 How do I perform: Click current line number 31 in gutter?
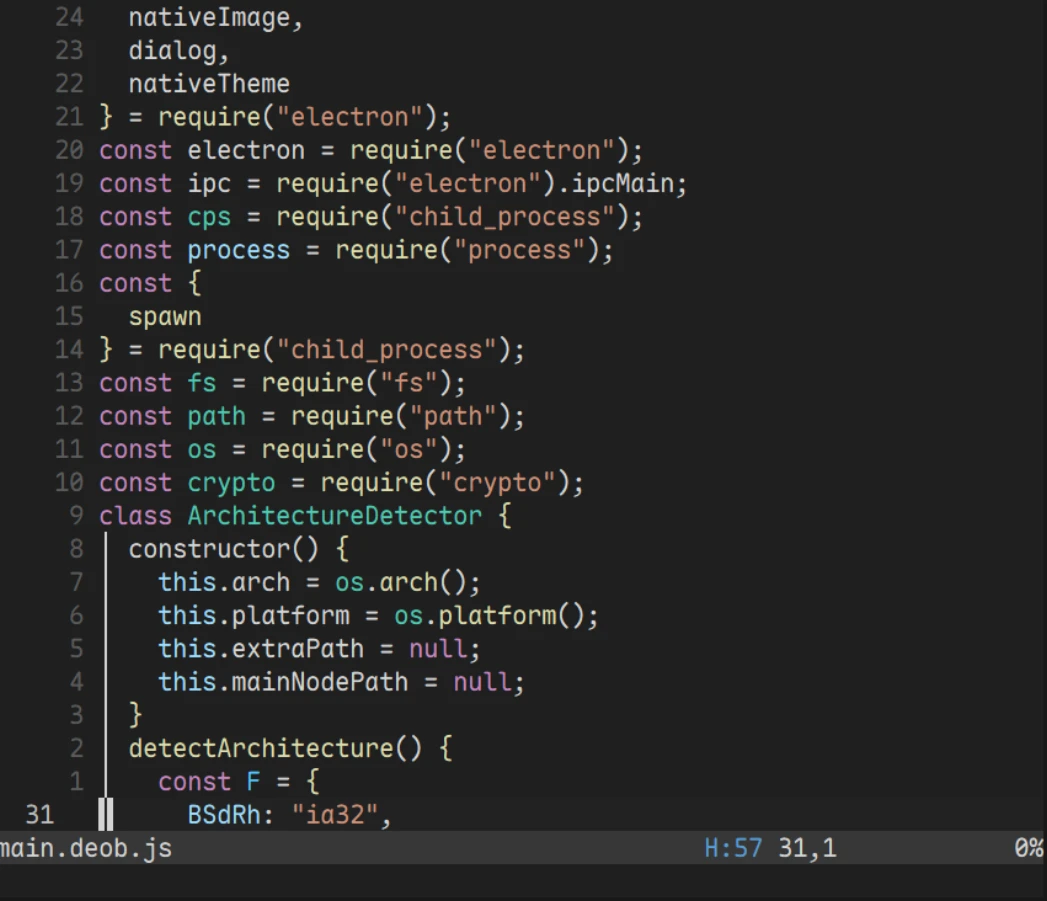(x=39, y=815)
